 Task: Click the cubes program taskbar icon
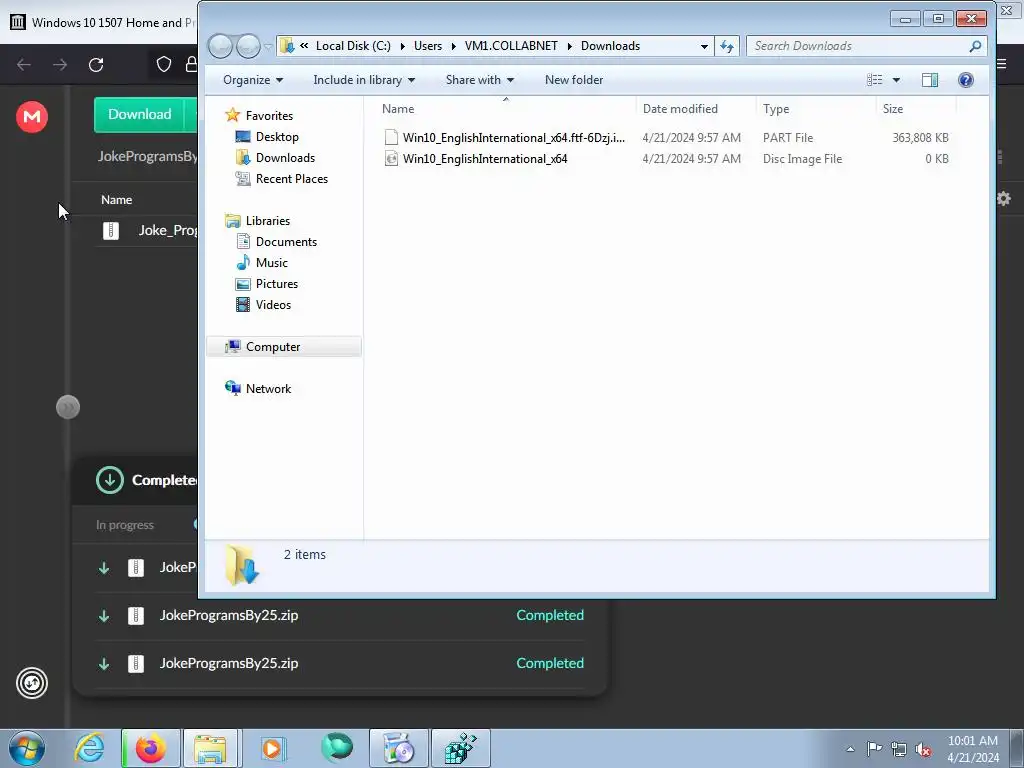pyautogui.click(x=460, y=748)
